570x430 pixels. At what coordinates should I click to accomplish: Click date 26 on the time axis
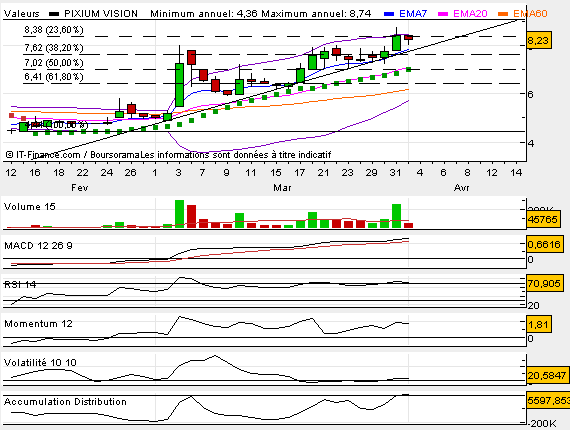point(131,172)
